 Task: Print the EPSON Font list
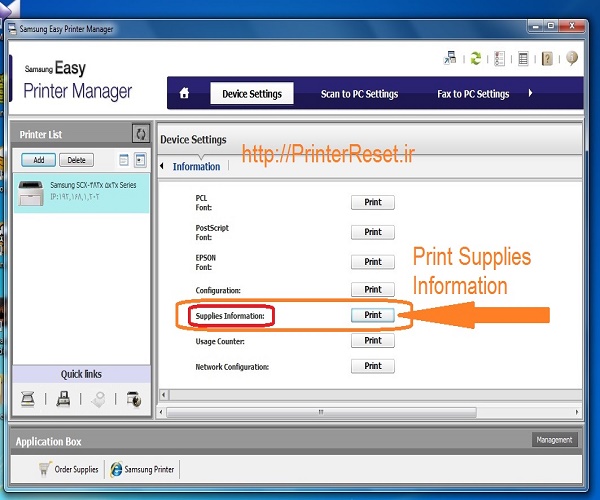[x=373, y=262]
